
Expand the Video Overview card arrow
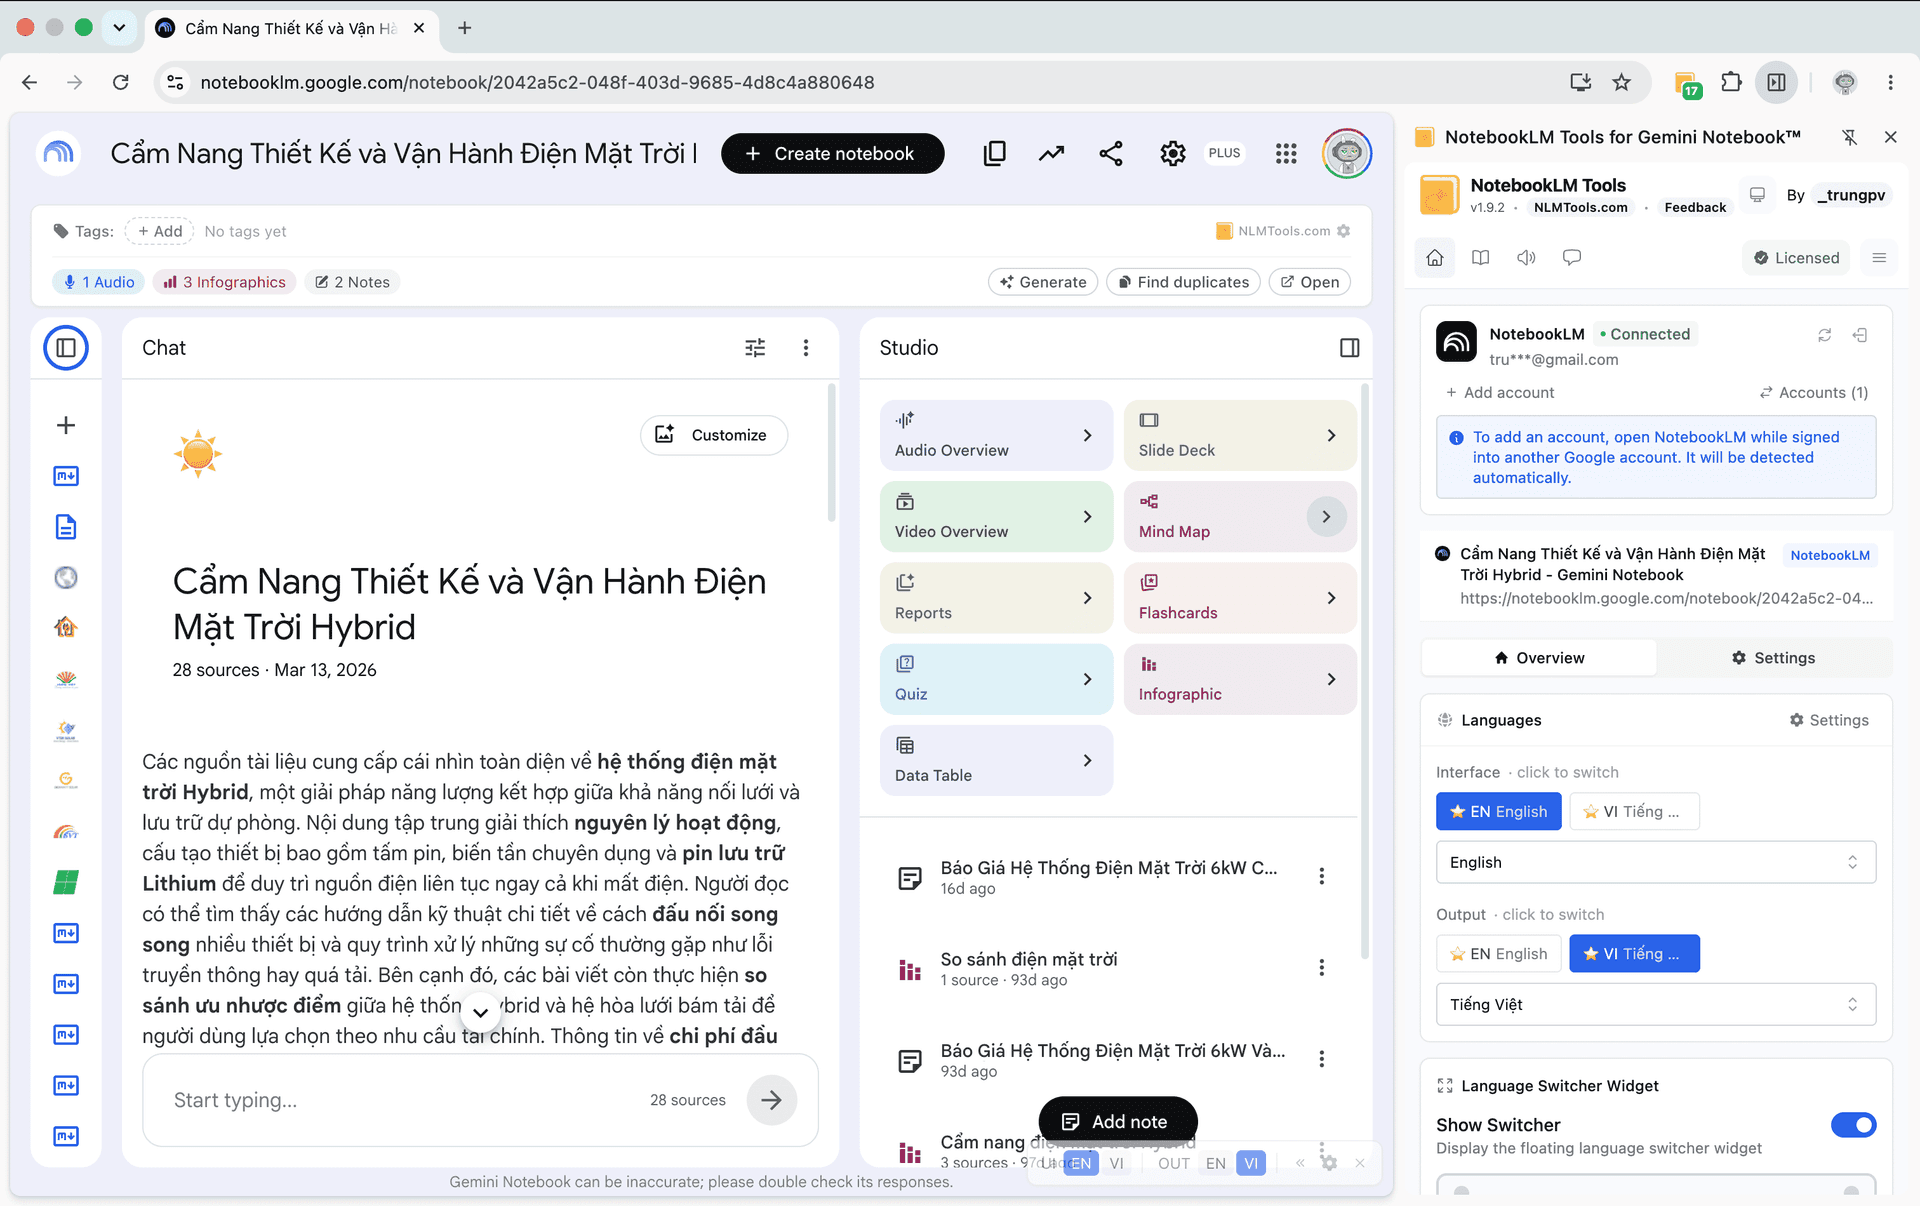pos(1087,516)
